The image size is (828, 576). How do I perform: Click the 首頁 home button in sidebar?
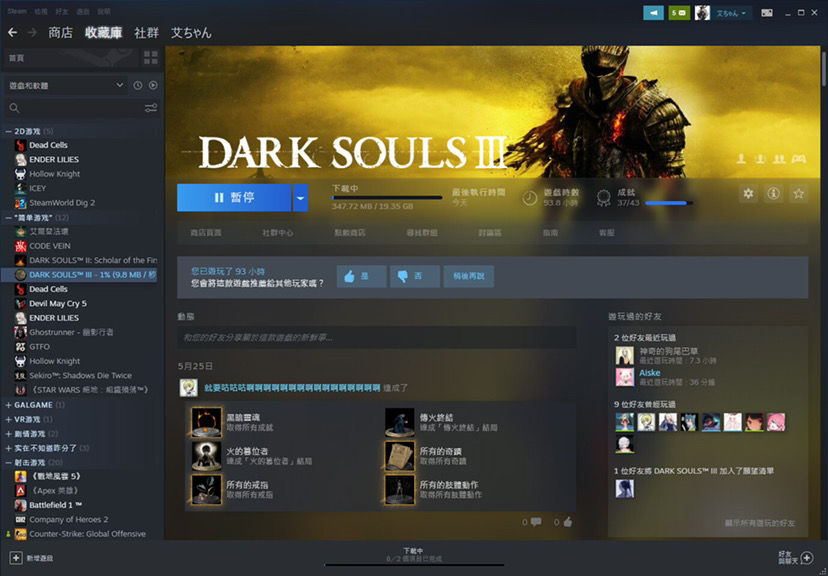[71, 58]
